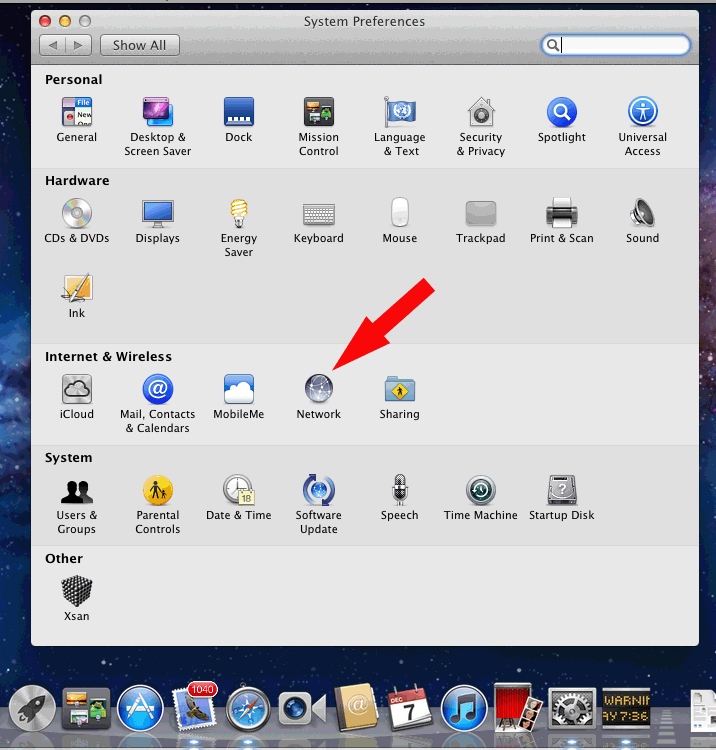Open Safari from the Dock
The image size is (716, 750).
(248, 709)
